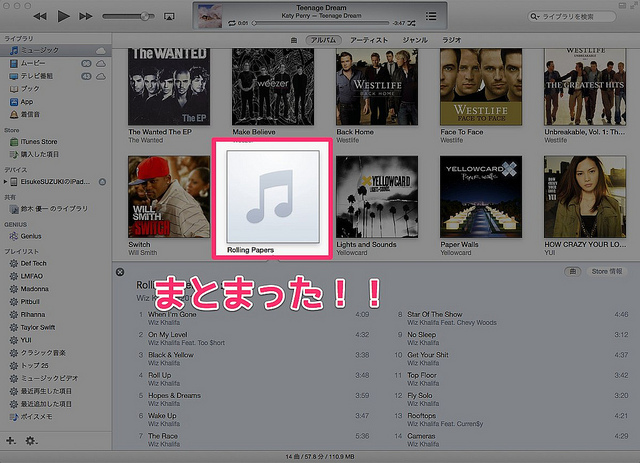This screenshot has width=640, height=463.
Task: Click the 曲 button in album panel
Action: click(x=573, y=272)
